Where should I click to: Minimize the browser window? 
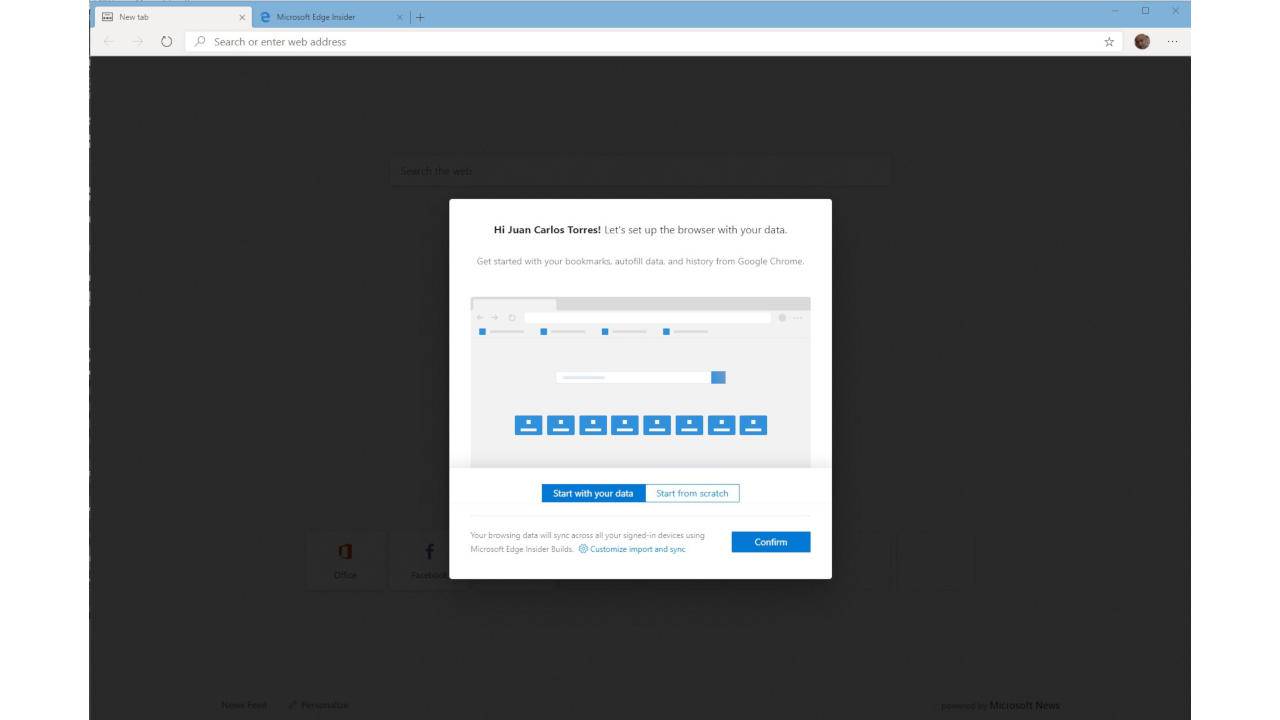pyautogui.click(x=1115, y=10)
